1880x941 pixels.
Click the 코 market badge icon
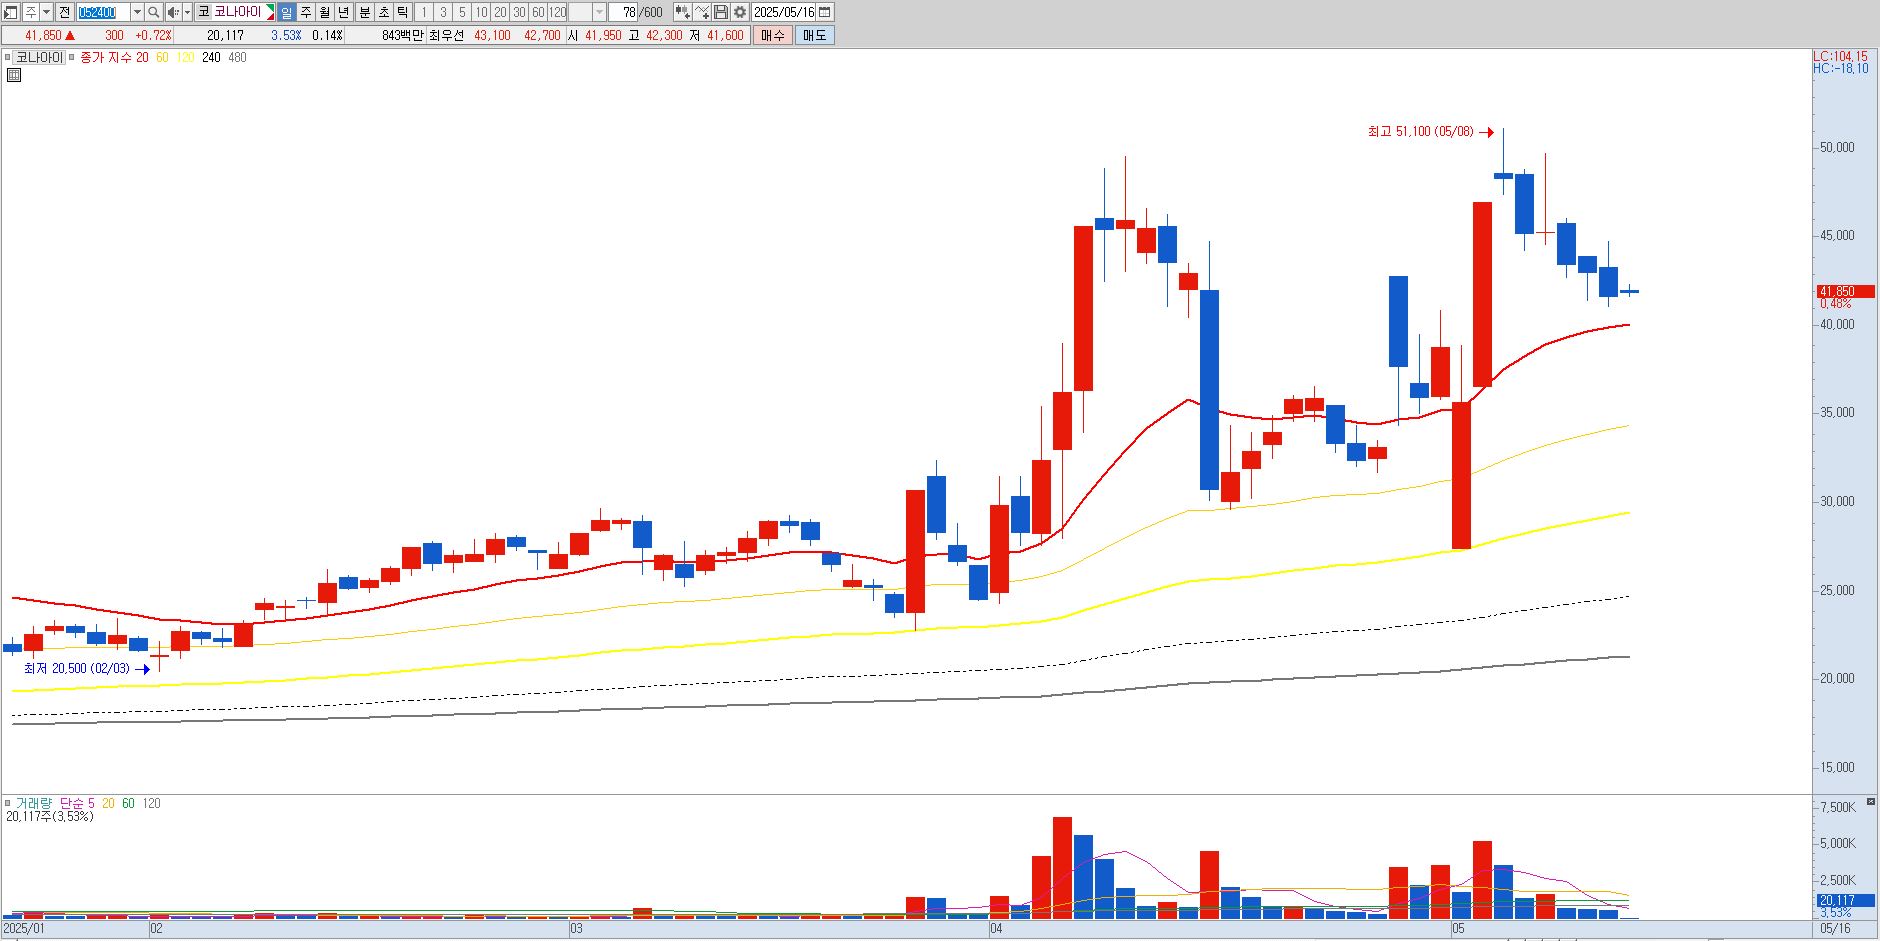tap(203, 12)
